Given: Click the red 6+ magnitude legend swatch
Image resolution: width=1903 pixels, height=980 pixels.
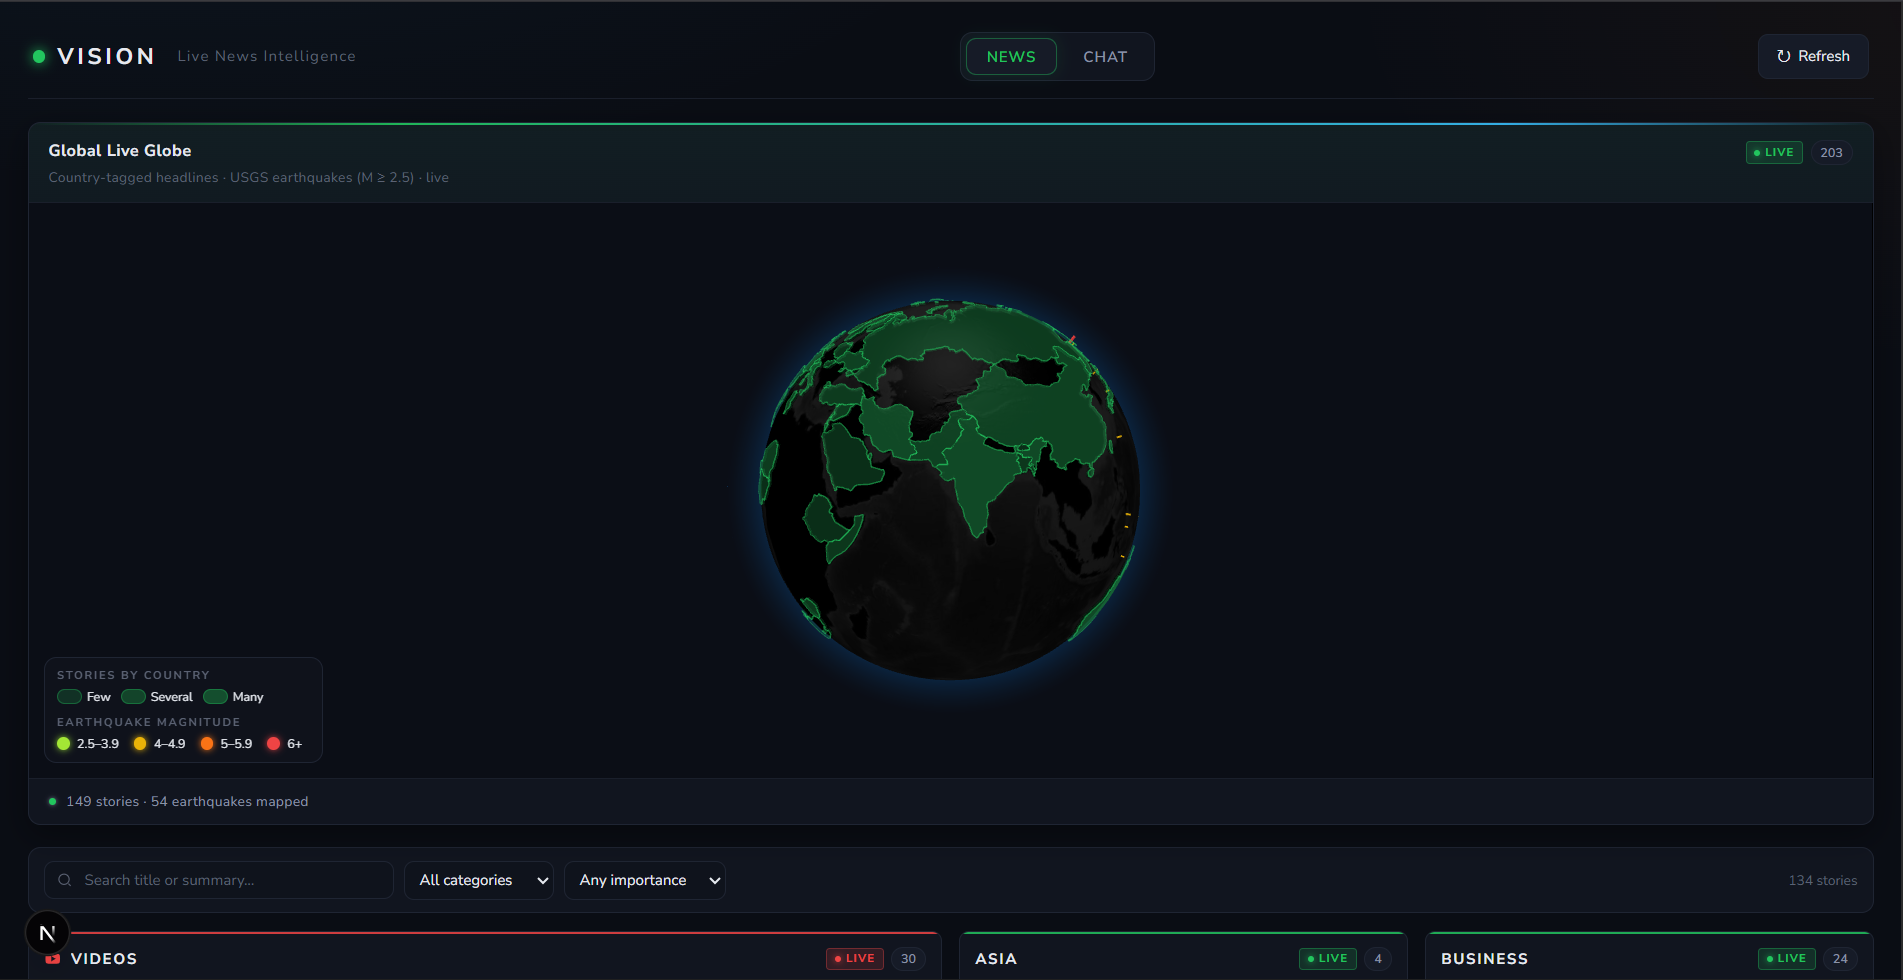Looking at the screenshot, I should tap(273, 743).
